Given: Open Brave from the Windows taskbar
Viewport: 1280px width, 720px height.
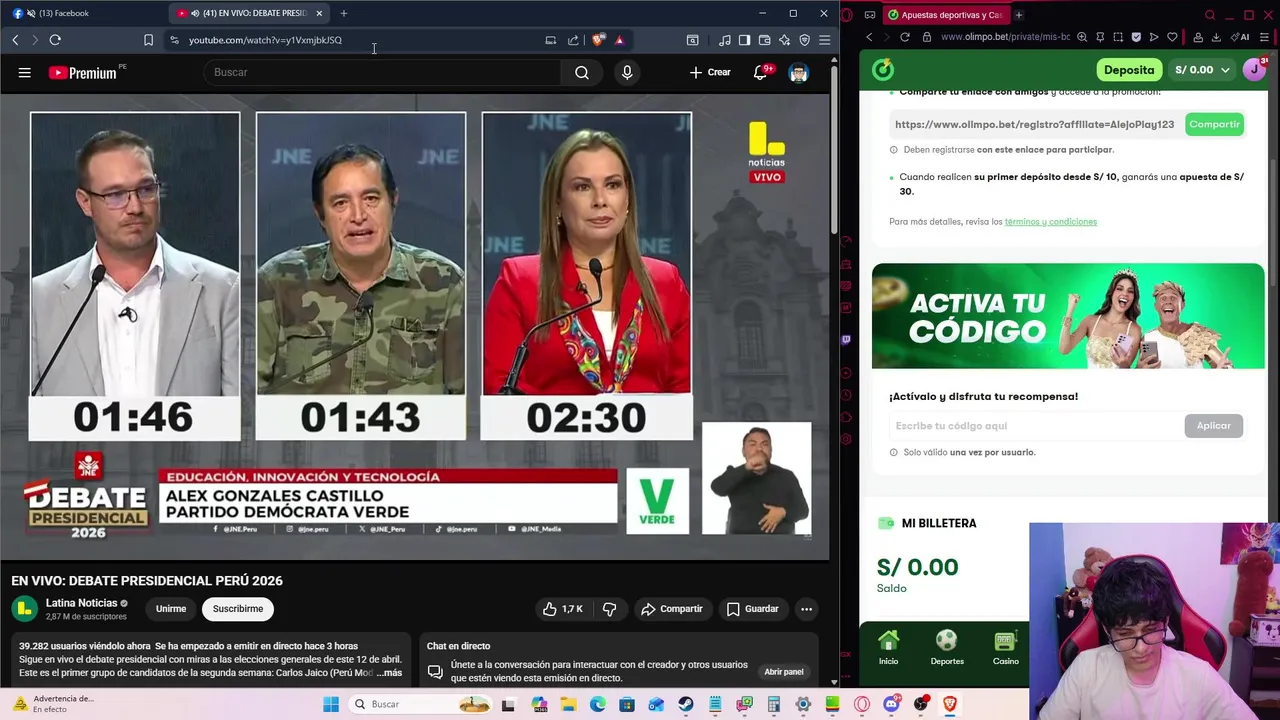Looking at the screenshot, I should click(949, 704).
